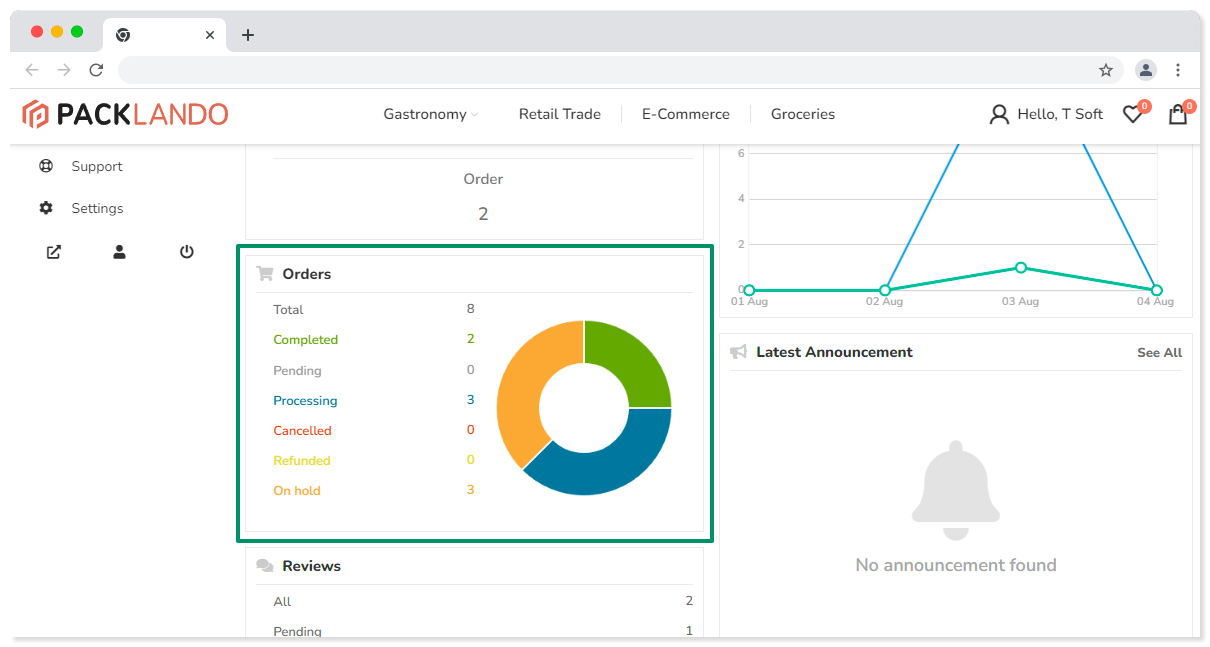The height and width of the screenshot is (647, 1210).
Task: Click the Order count value 2
Action: point(483,214)
